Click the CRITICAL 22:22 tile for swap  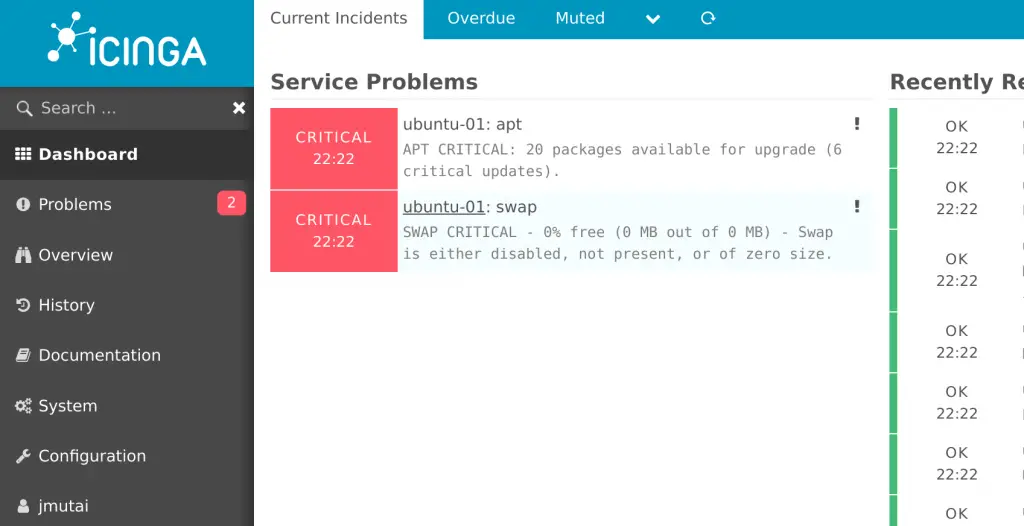pyautogui.click(x=334, y=231)
